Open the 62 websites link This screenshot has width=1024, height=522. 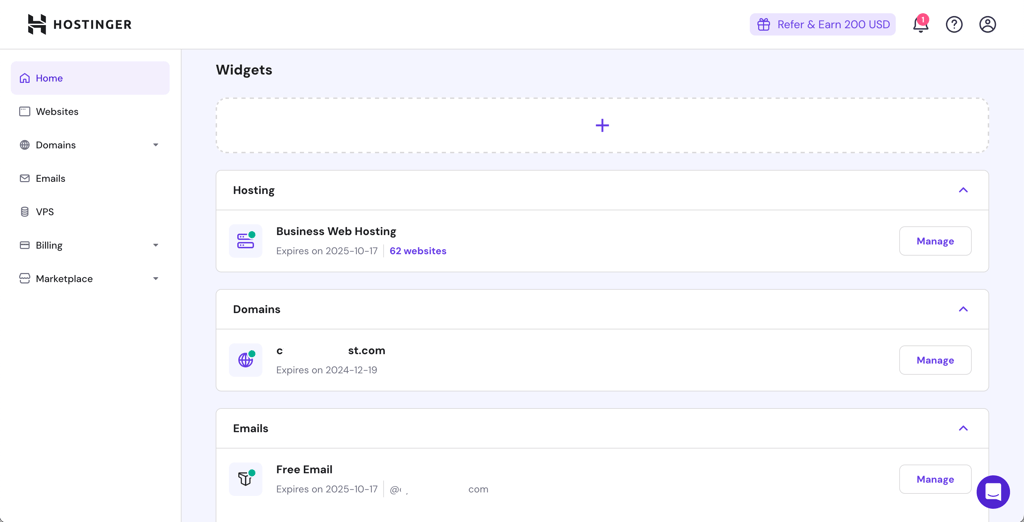pos(418,251)
